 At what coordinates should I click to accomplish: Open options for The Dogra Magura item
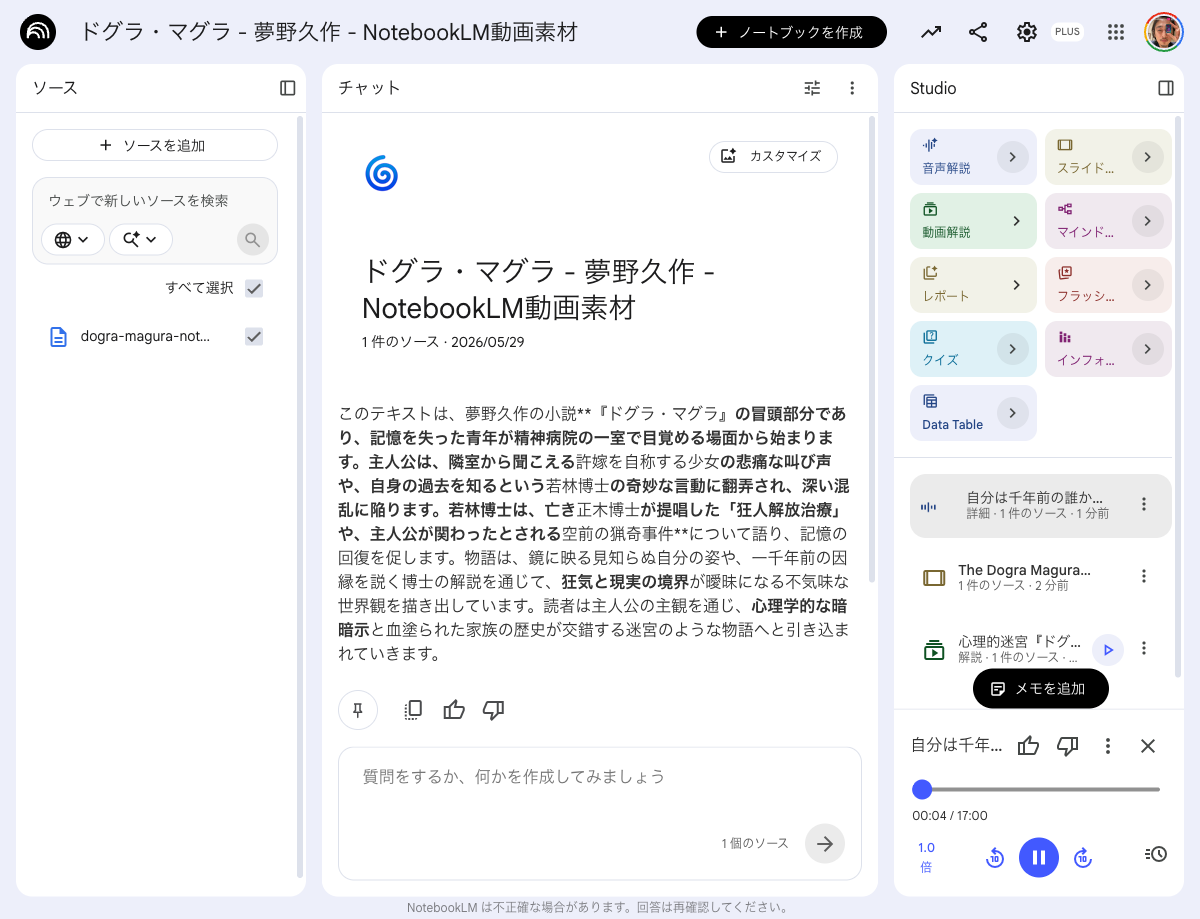(x=1145, y=576)
